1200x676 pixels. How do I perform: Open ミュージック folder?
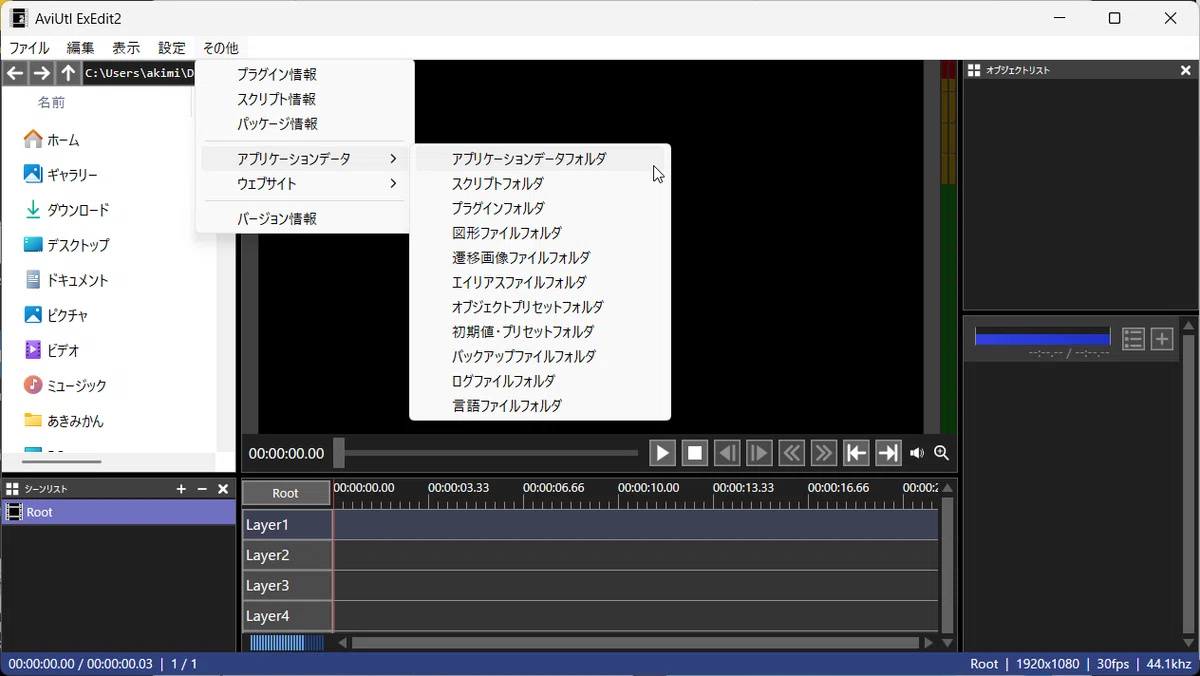tap(64, 385)
